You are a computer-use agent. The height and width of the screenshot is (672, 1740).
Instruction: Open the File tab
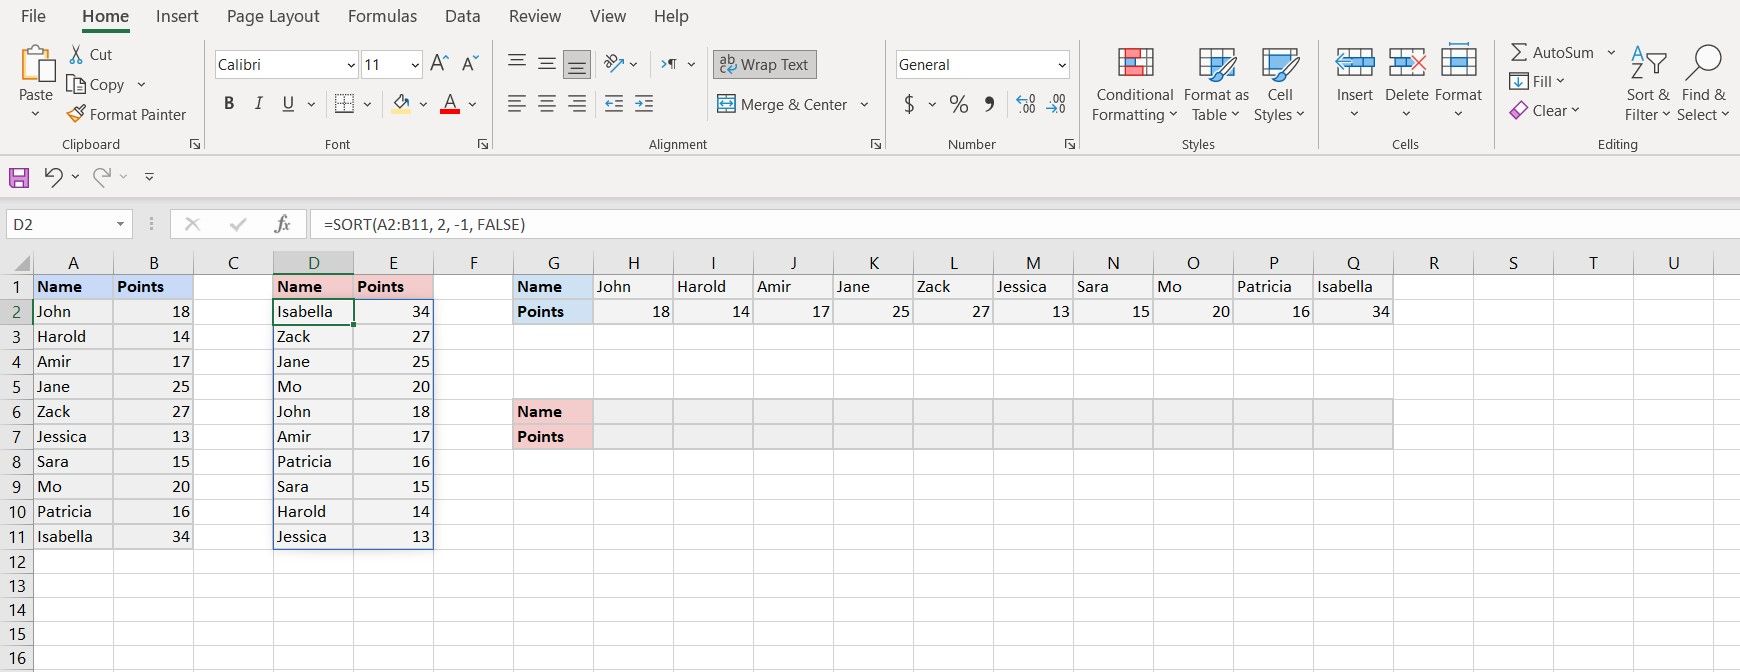33,16
